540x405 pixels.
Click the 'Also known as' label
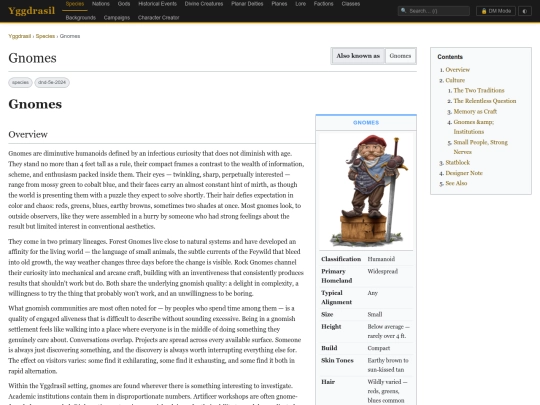pyautogui.click(x=358, y=56)
